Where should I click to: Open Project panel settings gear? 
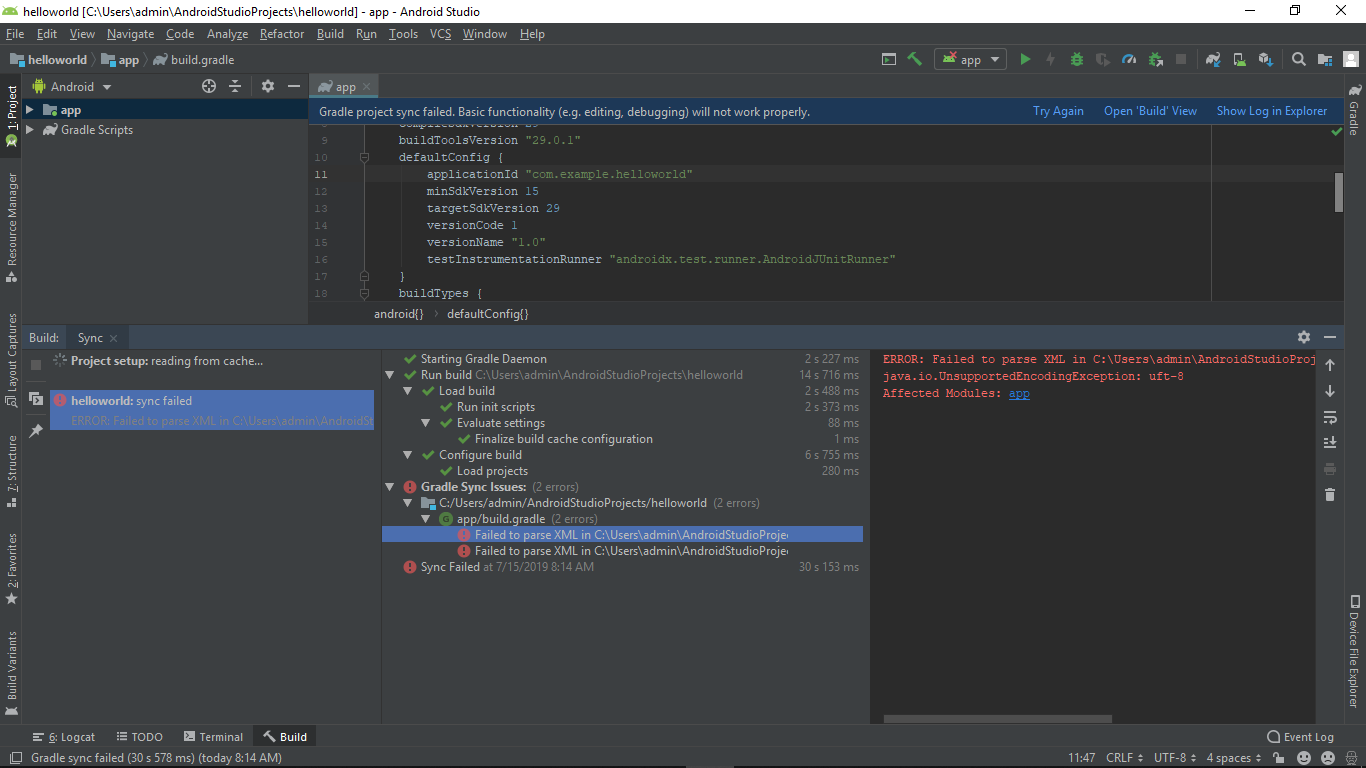click(268, 86)
